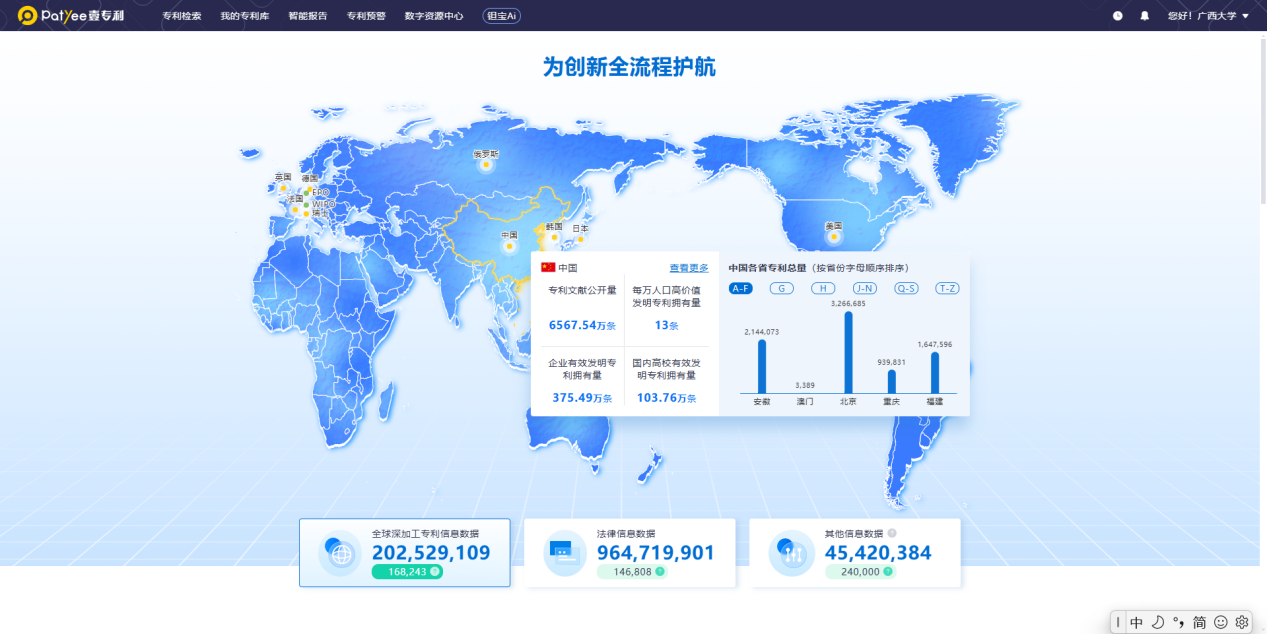The height and width of the screenshot is (634, 1267).
Task: Click the 法律信息数据 card icon
Action: coord(564,553)
